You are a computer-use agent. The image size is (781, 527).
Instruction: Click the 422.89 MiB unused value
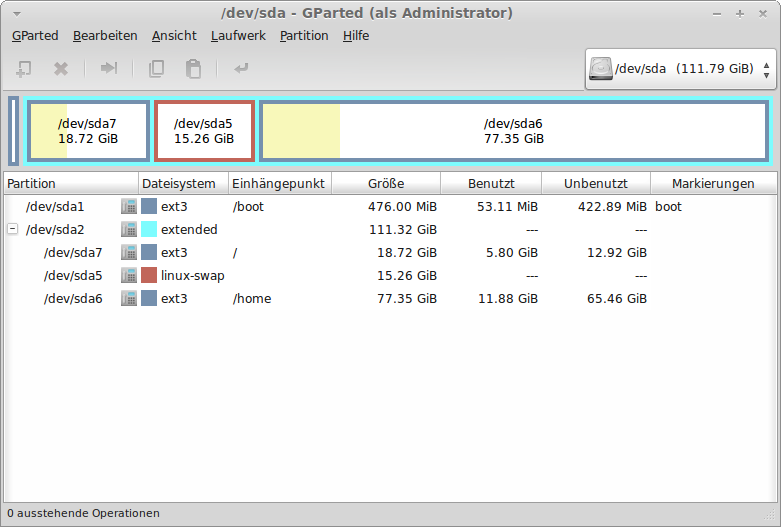coord(612,206)
